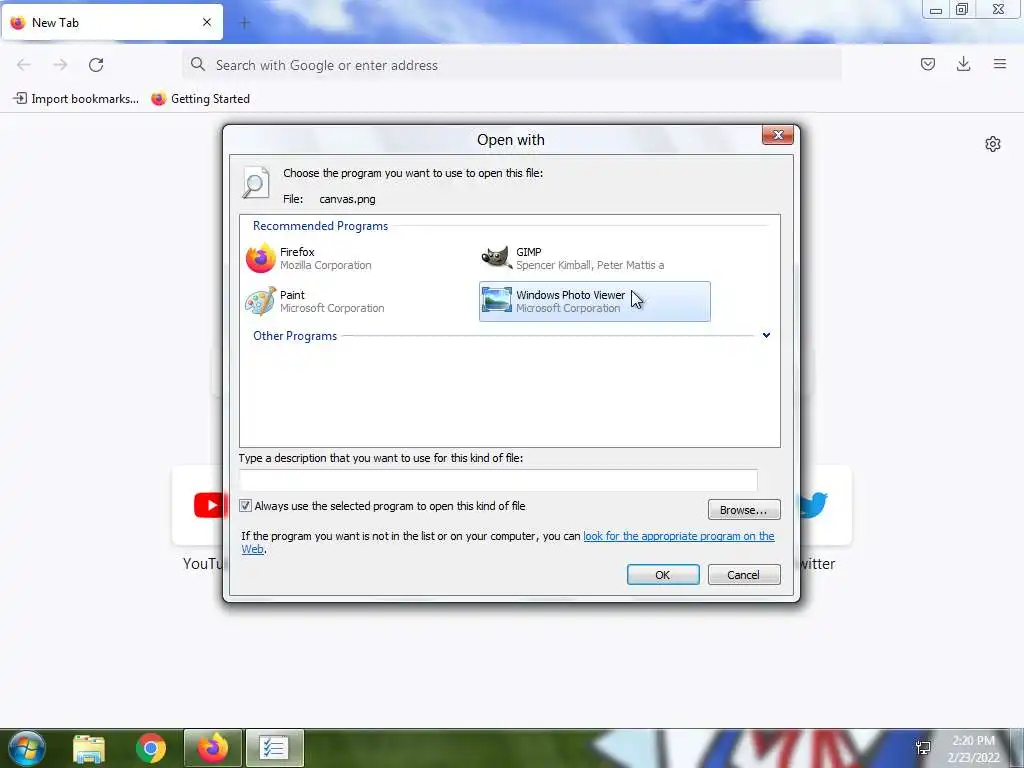Open the Getting Started bookmark
This screenshot has height=768, width=1024.
click(x=201, y=99)
